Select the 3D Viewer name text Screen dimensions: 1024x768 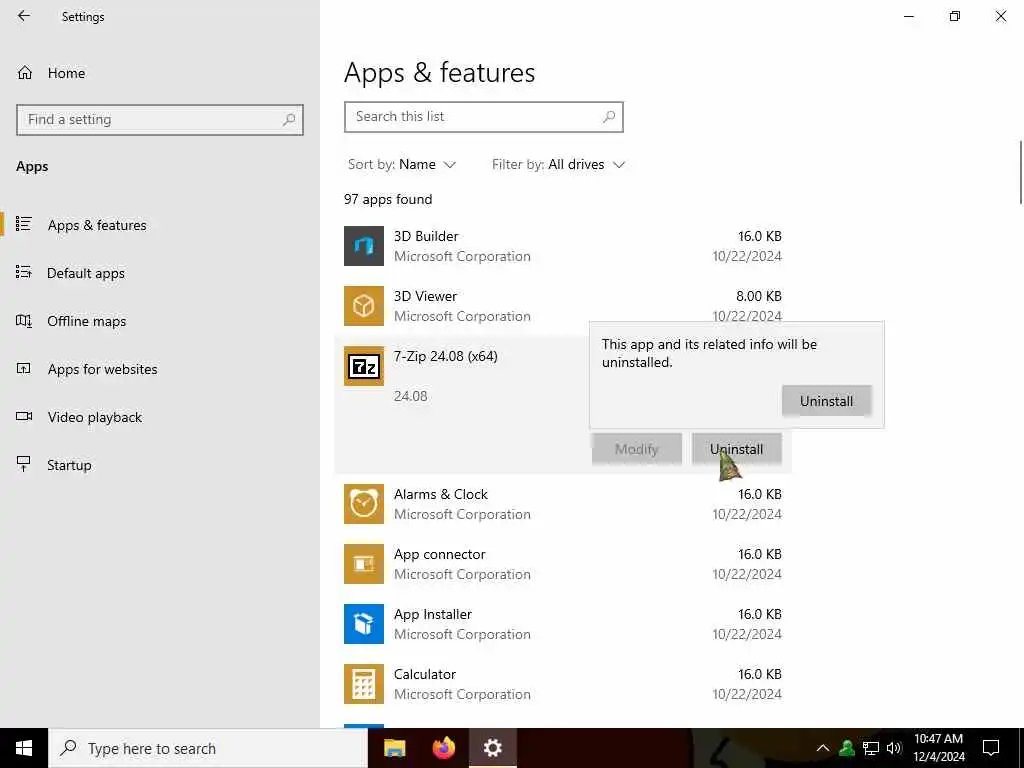point(425,296)
